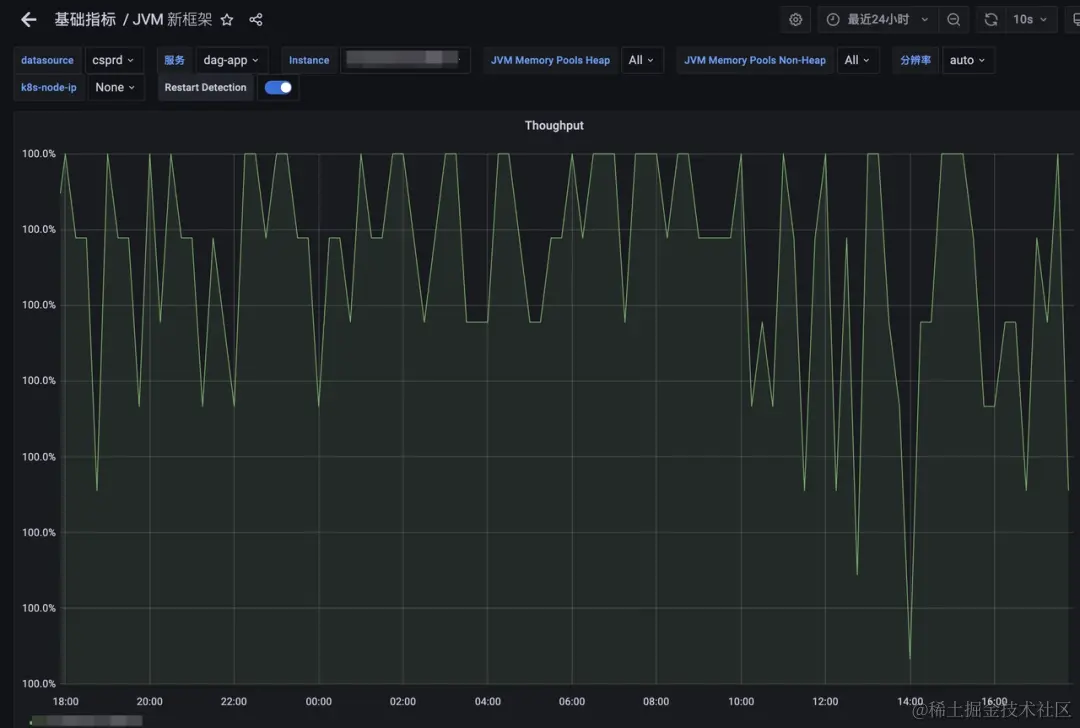Click the blurred legend series below chart
This screenshot has width=1080, height=728.
pyautogui.click(x=86, y=720)
